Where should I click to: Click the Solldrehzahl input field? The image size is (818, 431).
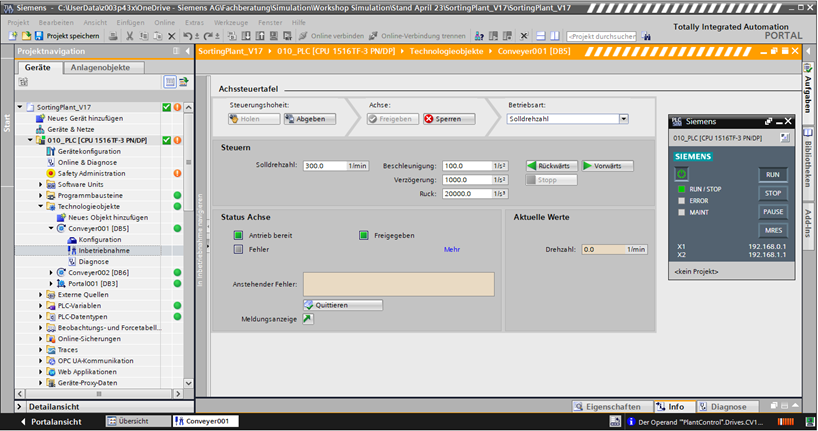(x=324, y=165)
